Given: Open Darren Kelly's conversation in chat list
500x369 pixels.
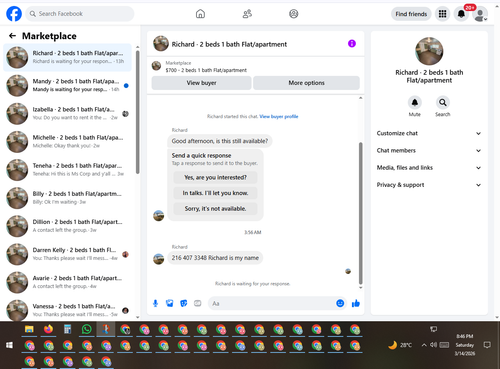Looking at the screenshot, I should 67,254.
